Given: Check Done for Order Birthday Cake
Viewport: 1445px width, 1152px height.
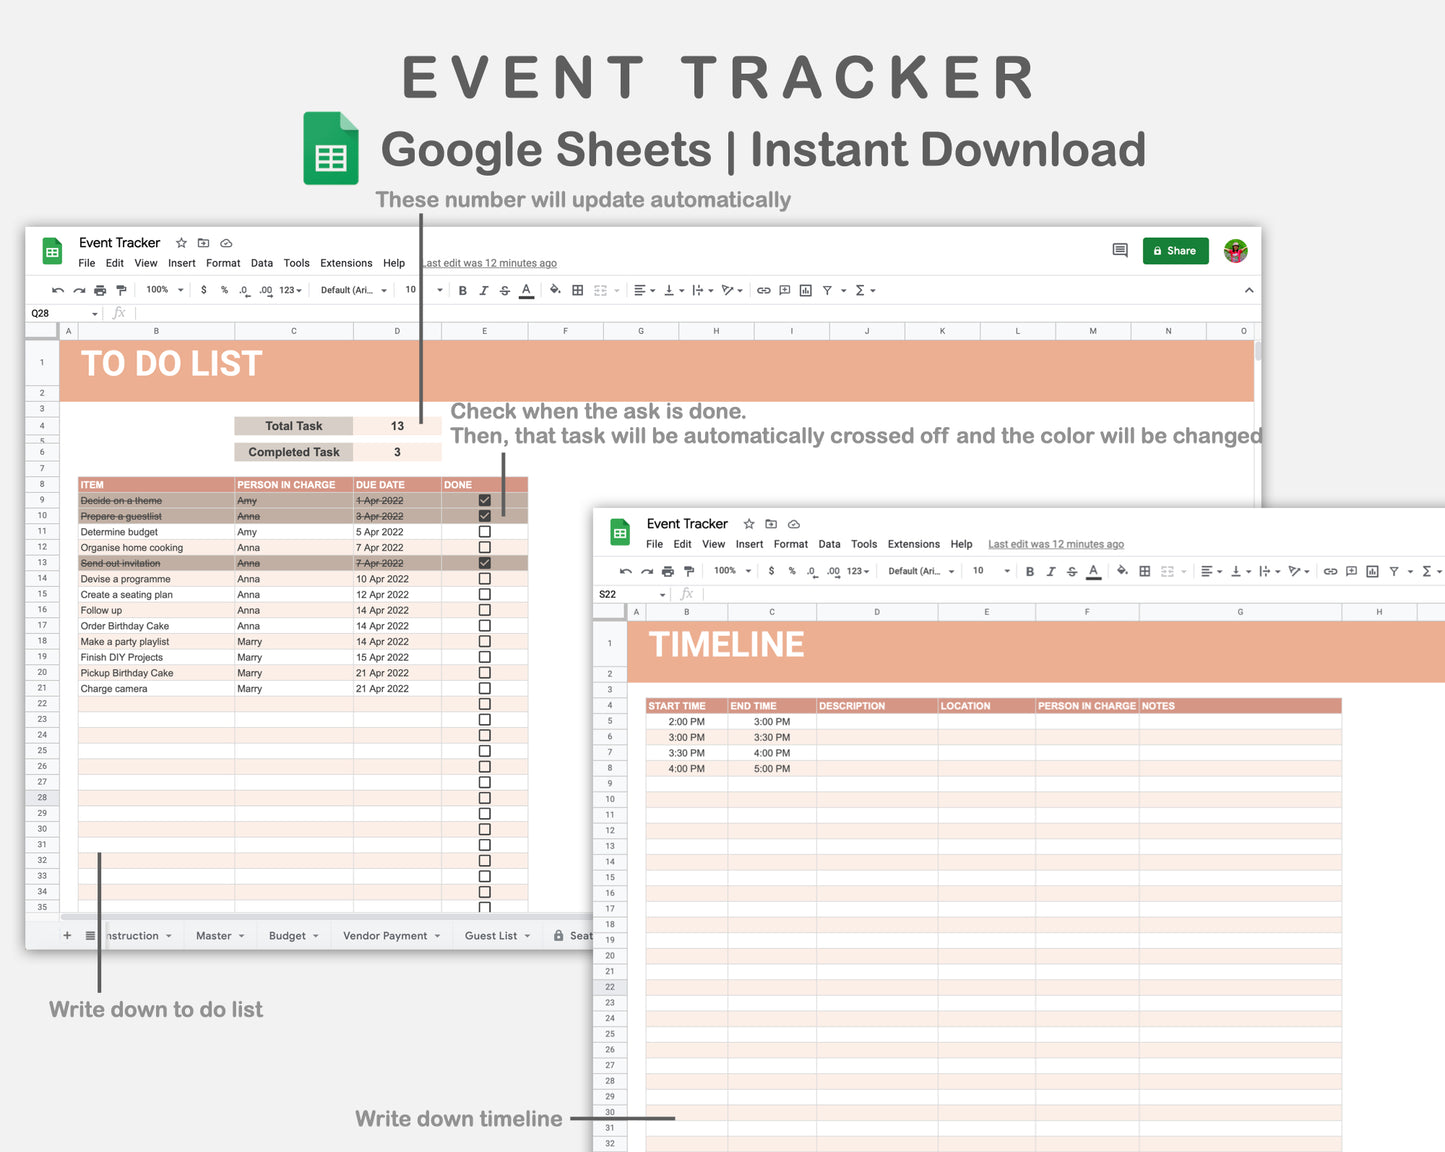Looking at the screenshot, I should point(485,626).
